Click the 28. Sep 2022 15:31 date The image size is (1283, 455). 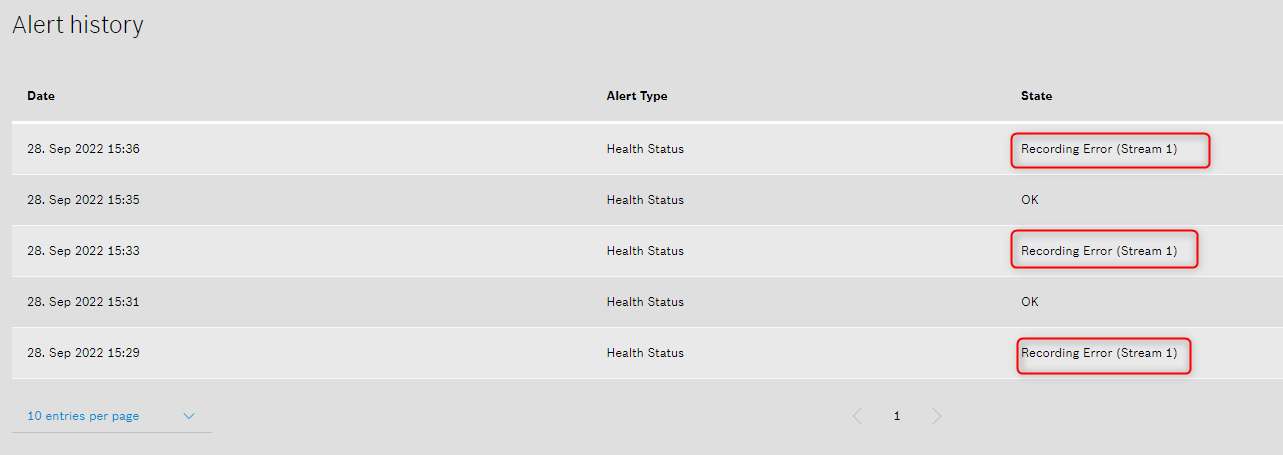click(83, 302)
